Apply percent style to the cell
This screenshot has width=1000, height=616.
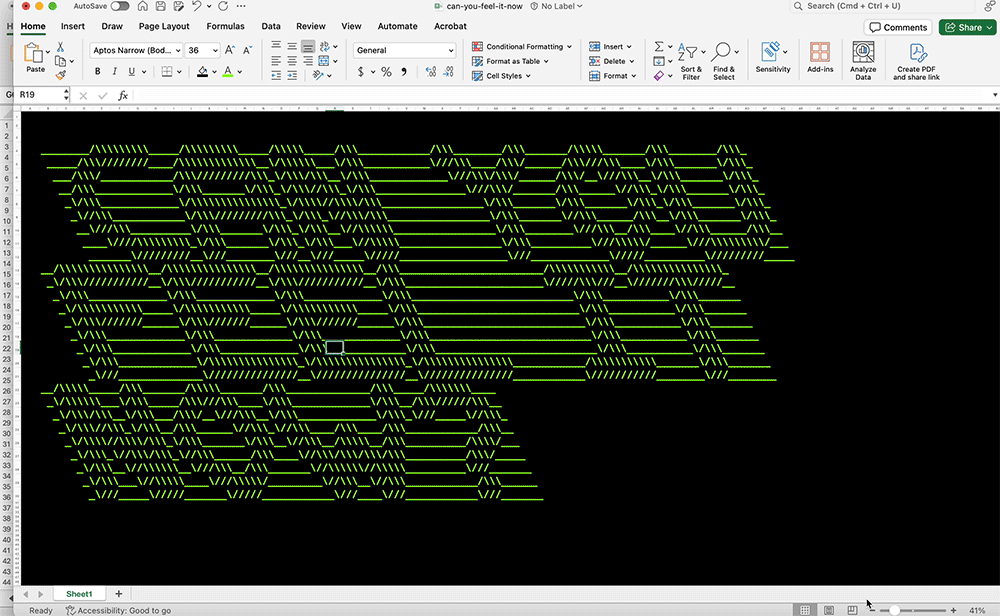[386, 72]
